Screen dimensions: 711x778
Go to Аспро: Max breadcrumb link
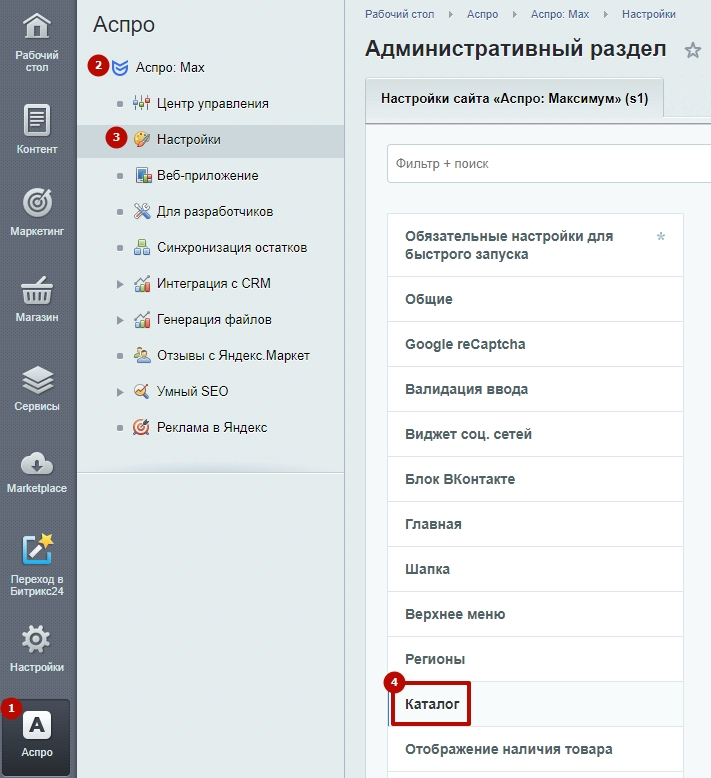click(x=560, y=14)
